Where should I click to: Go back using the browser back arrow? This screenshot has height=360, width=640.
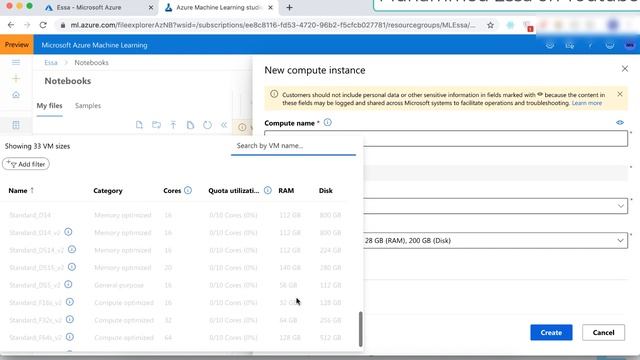click(x=11, y=25)
